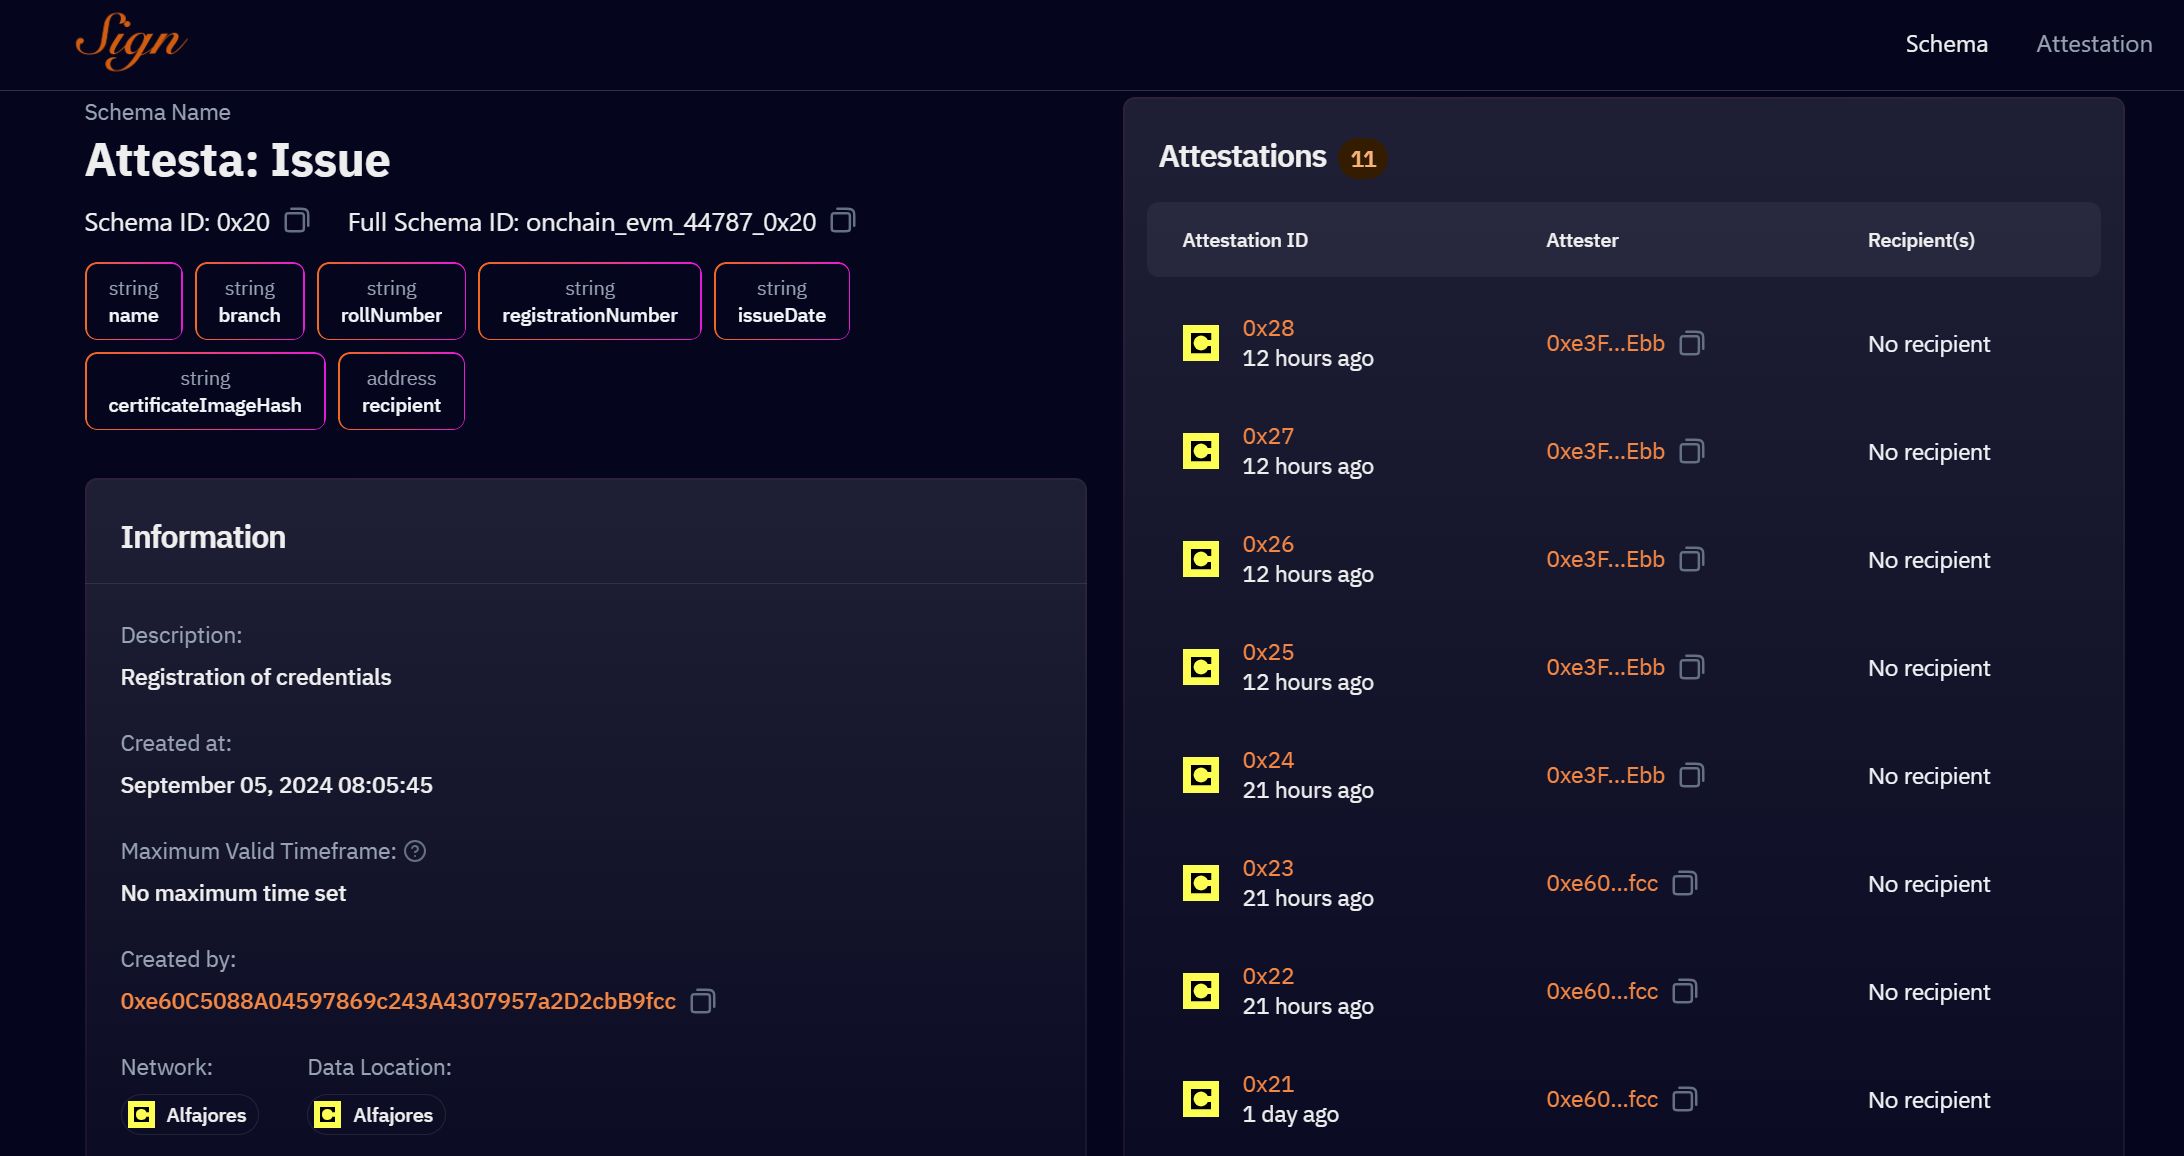Select the Attesta: Issue schema title
This screenshot has height=1156, width=2184.
[237, 160]
